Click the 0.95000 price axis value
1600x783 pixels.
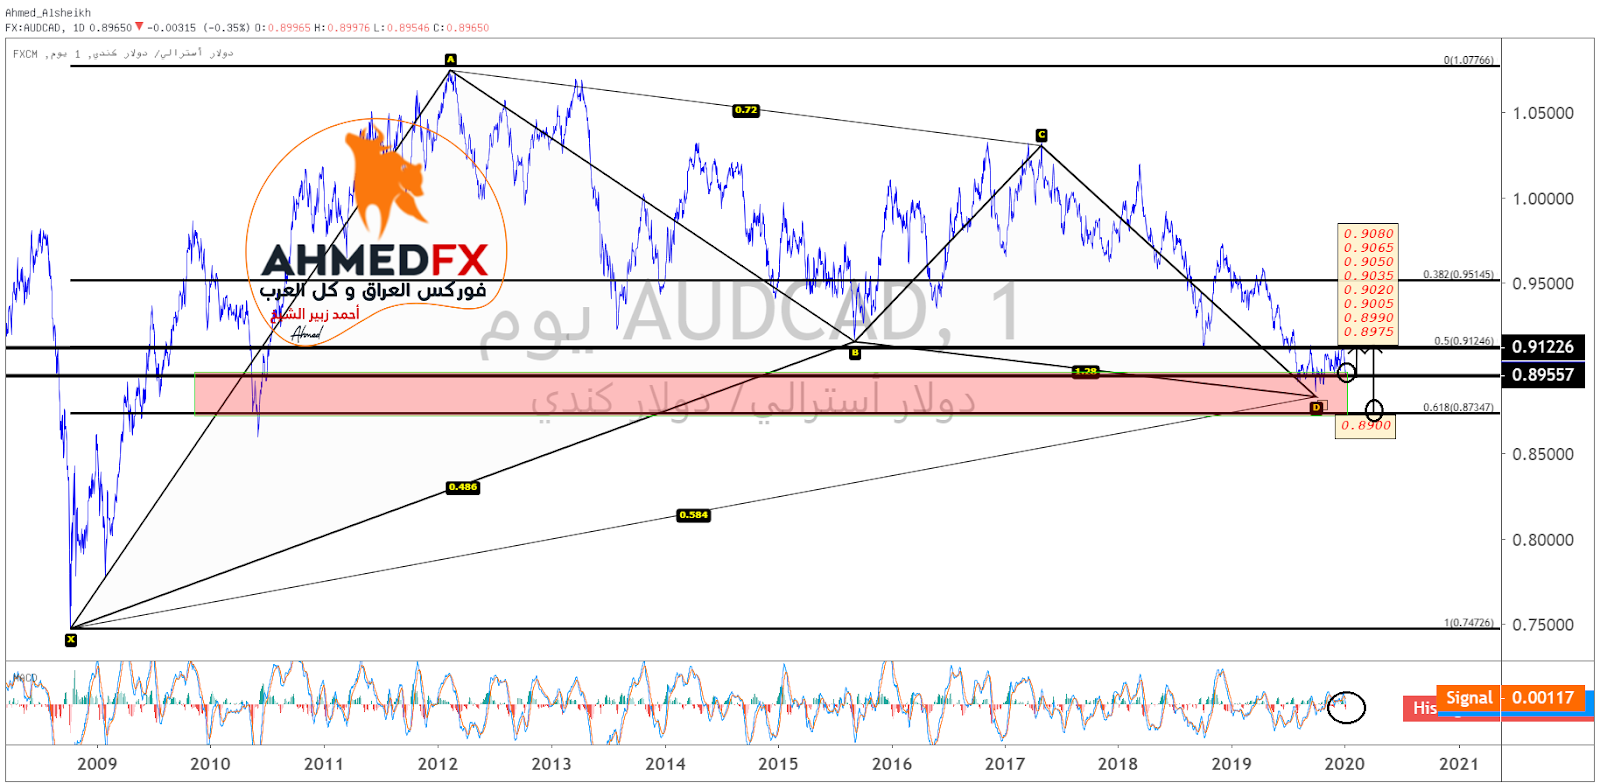pyautogui.click(x=1543, y=284)
